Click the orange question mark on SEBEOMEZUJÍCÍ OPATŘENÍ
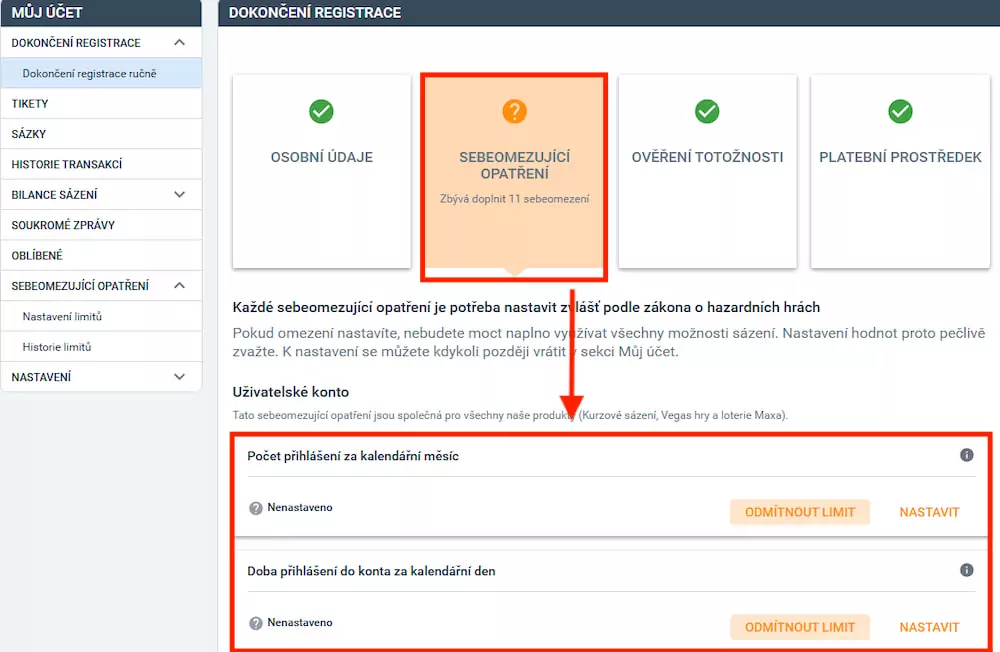 pos(514,112)
